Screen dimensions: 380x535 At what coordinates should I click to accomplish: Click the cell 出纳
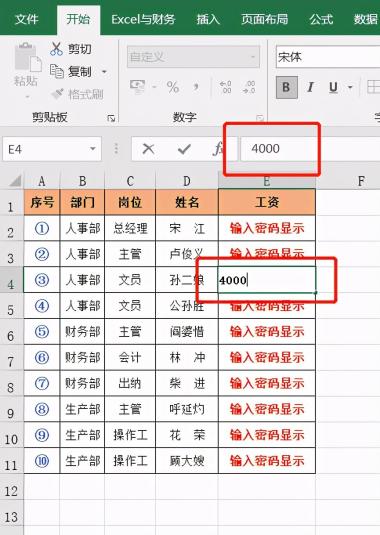(130, 384)
